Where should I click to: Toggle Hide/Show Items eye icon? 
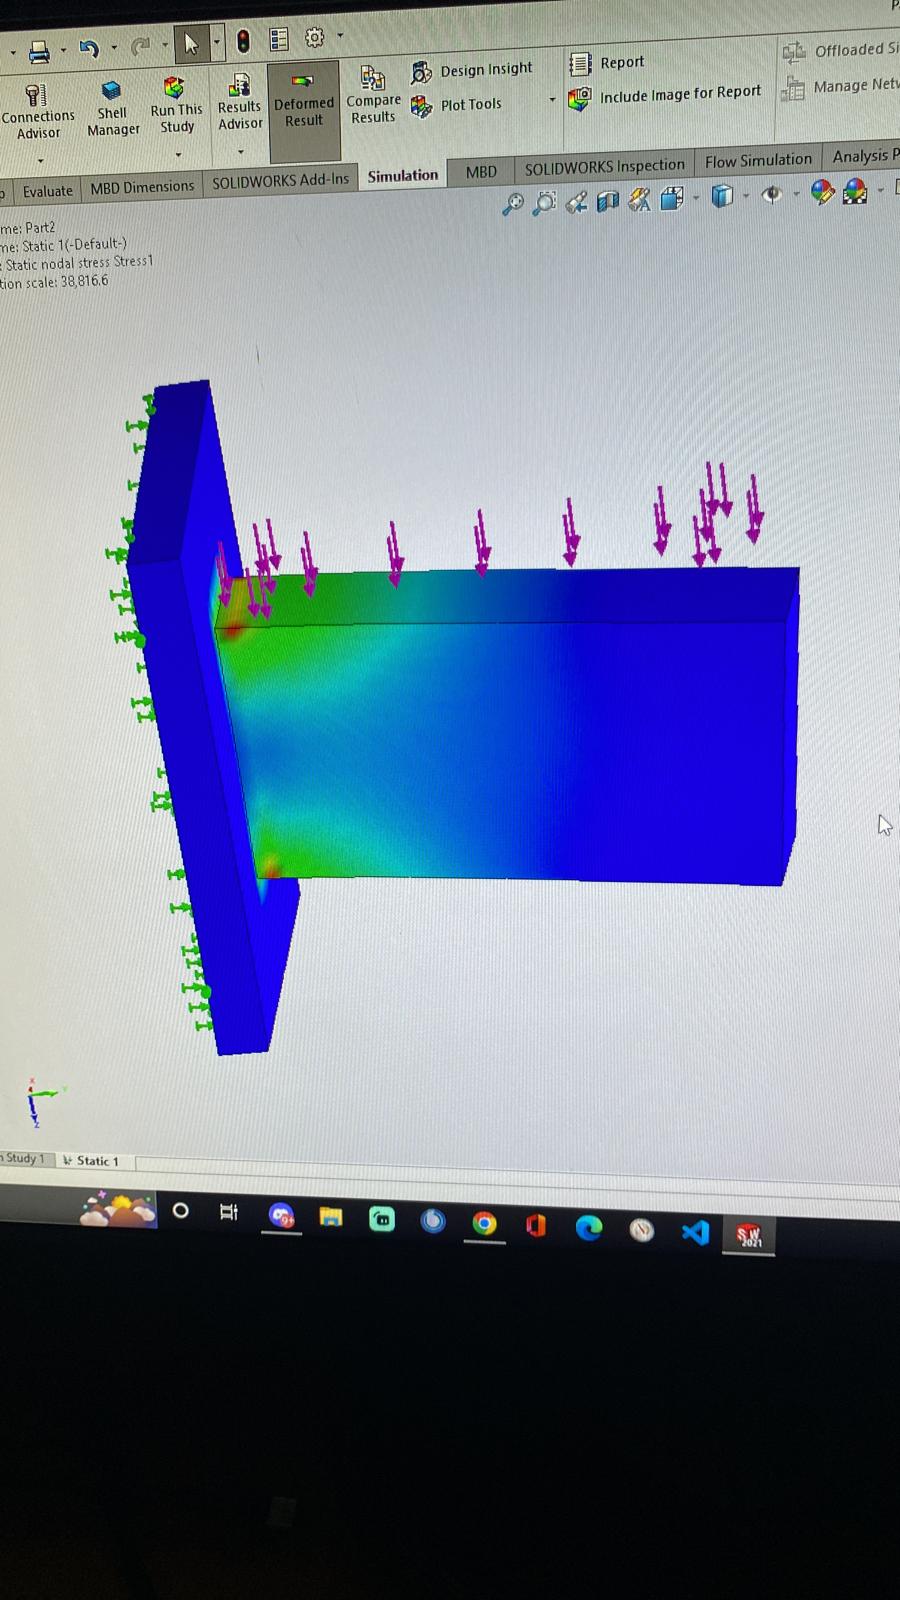click(771, 194)
